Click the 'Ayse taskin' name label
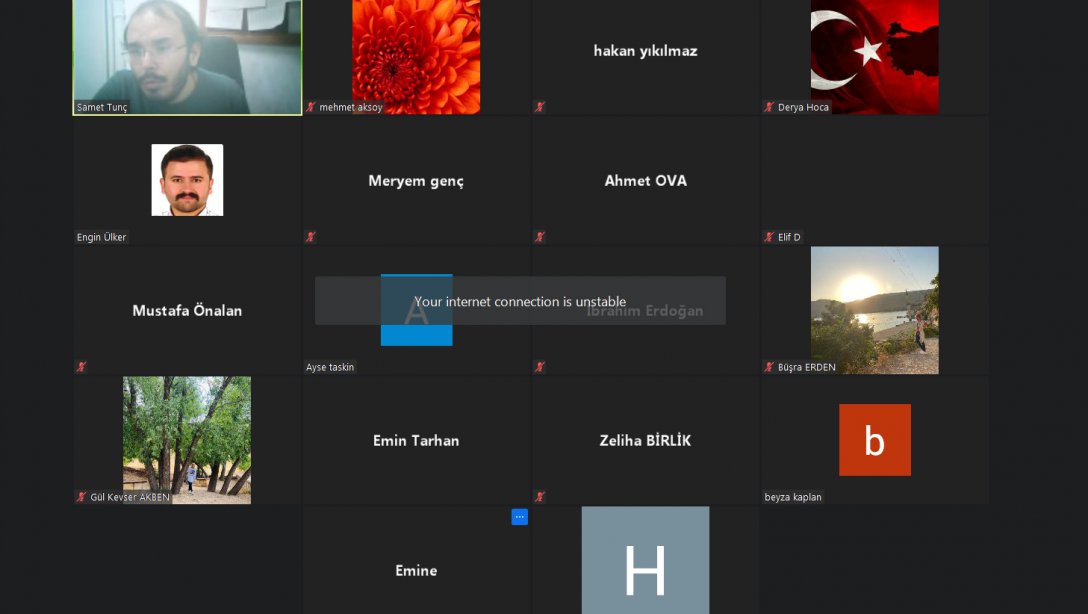 click(x=330, y=367)
